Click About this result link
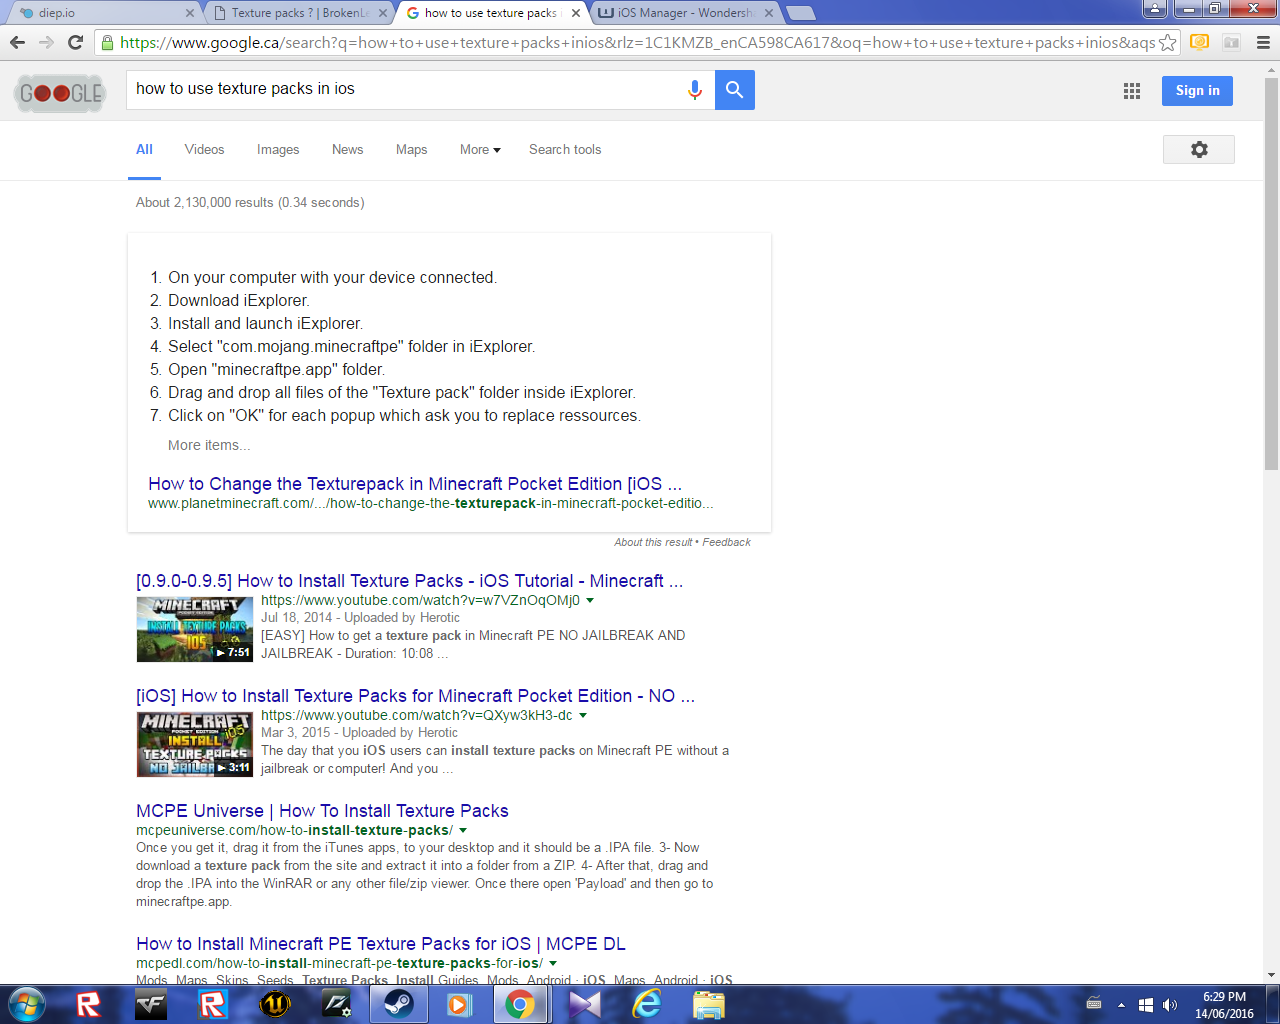 click(653, 542)
